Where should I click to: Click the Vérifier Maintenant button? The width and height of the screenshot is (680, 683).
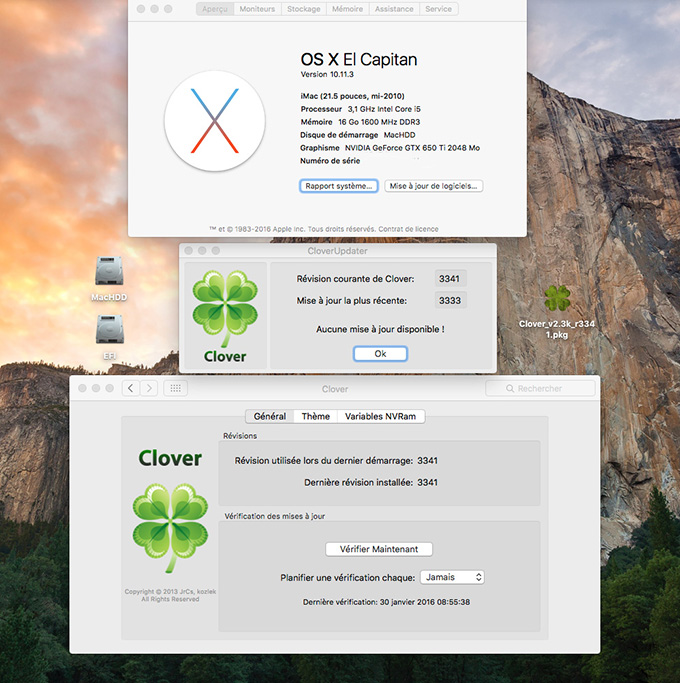[x=379, y=549]
